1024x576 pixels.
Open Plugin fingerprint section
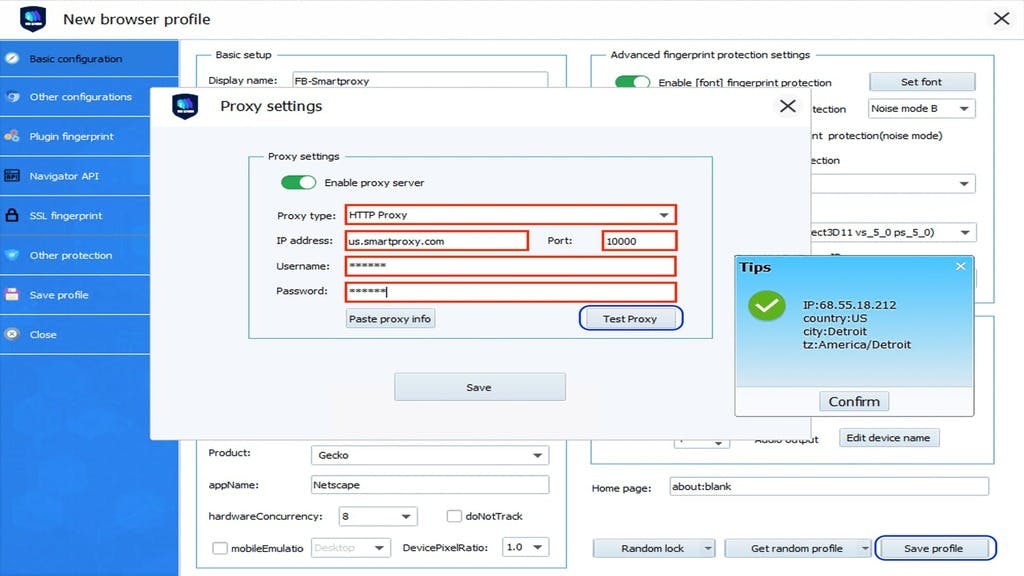coord(75,136)
